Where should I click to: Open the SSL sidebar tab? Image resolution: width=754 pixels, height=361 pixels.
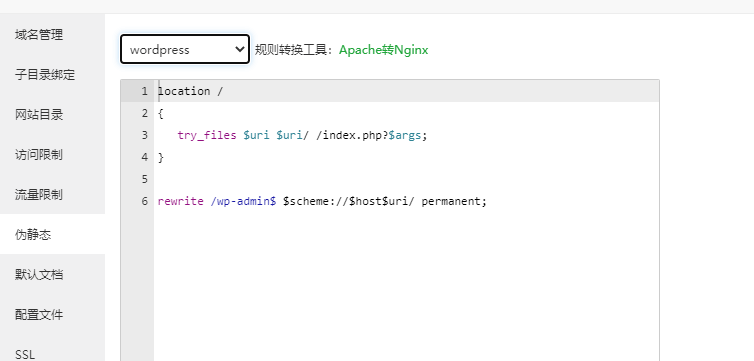click(x=25, y=355)
